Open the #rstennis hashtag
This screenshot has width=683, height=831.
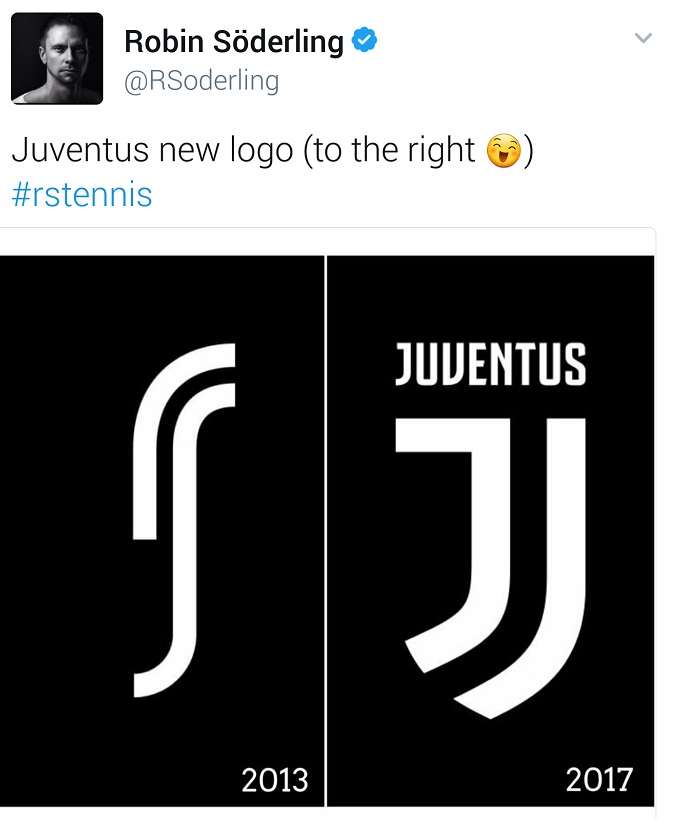point(82,194)
